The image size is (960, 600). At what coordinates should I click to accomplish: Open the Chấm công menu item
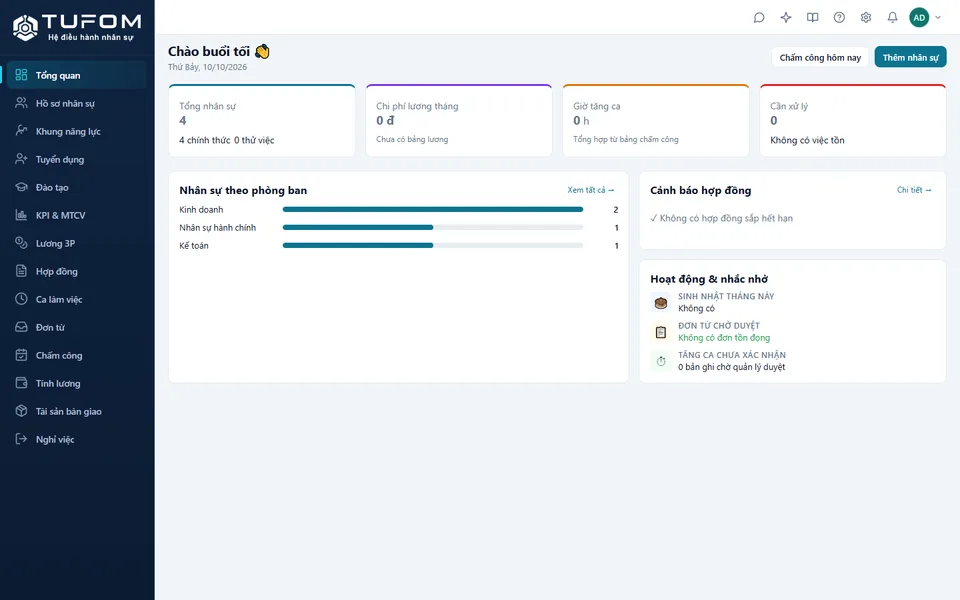pos(77,355)
